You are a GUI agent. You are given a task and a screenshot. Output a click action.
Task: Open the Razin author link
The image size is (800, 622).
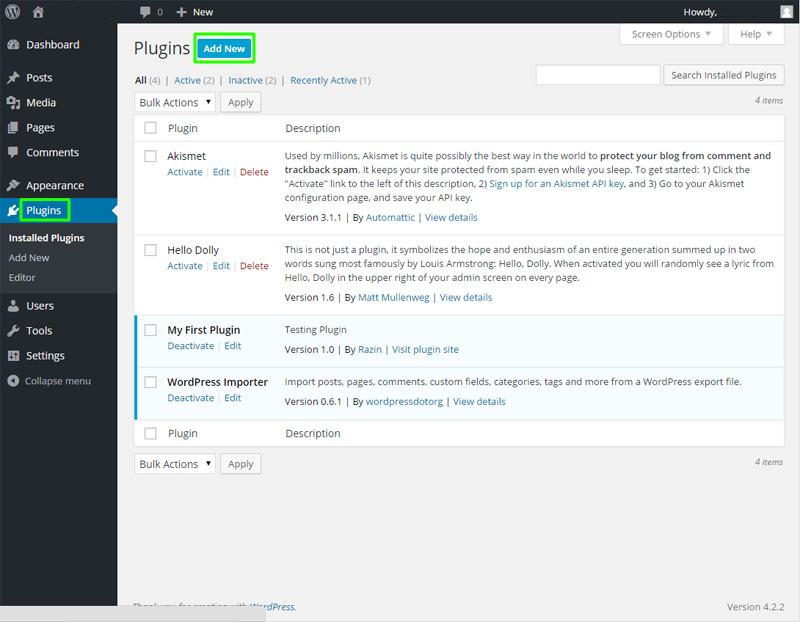370,350
